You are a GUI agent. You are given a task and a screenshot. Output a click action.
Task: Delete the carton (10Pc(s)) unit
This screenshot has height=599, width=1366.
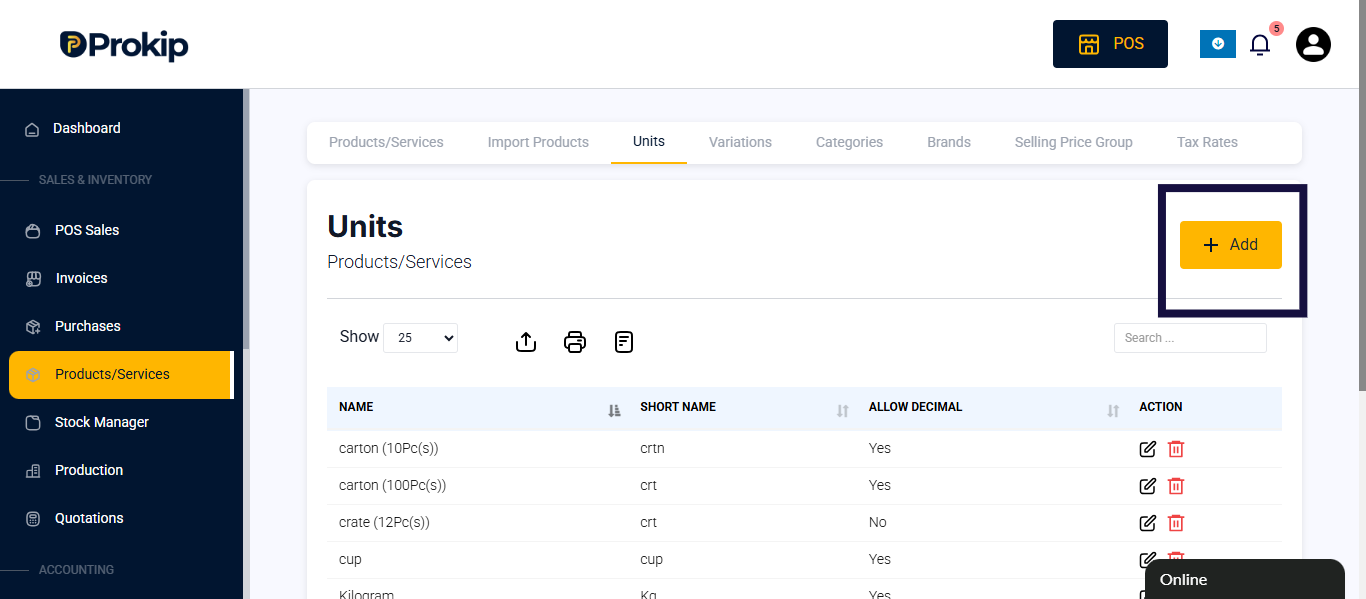click(1176, 449)
